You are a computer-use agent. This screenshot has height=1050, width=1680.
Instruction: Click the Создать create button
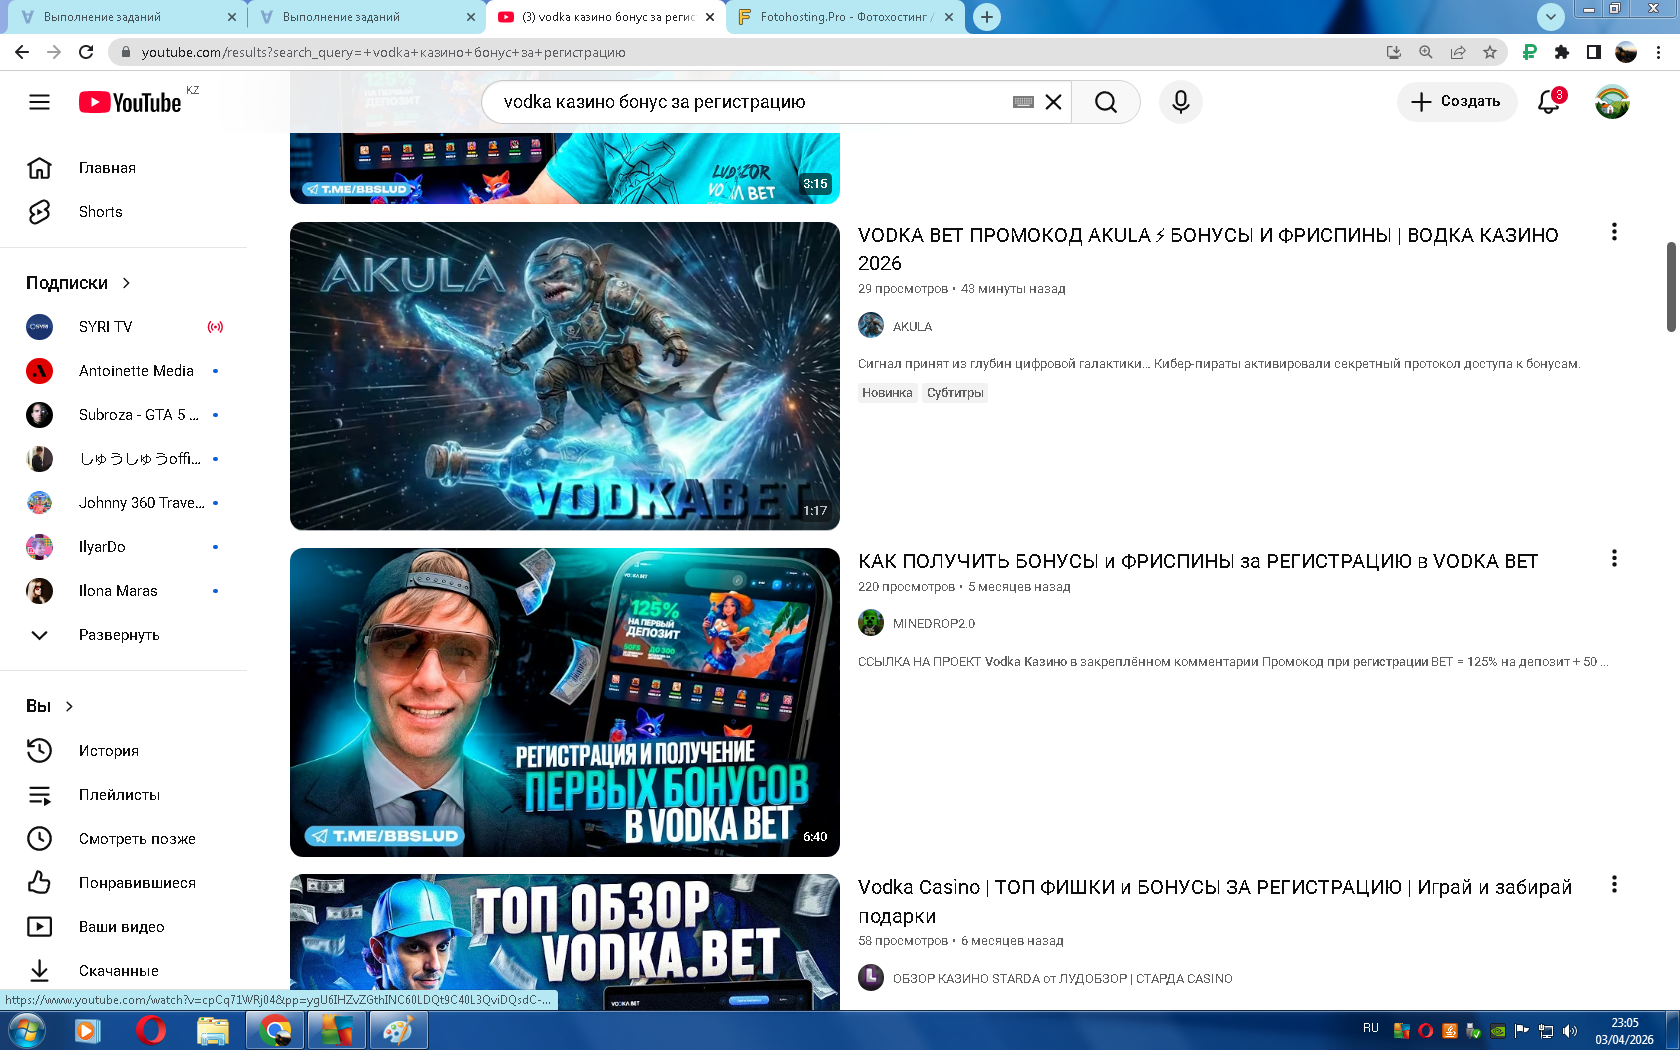pyautogui.click(x=1456, y=102)
